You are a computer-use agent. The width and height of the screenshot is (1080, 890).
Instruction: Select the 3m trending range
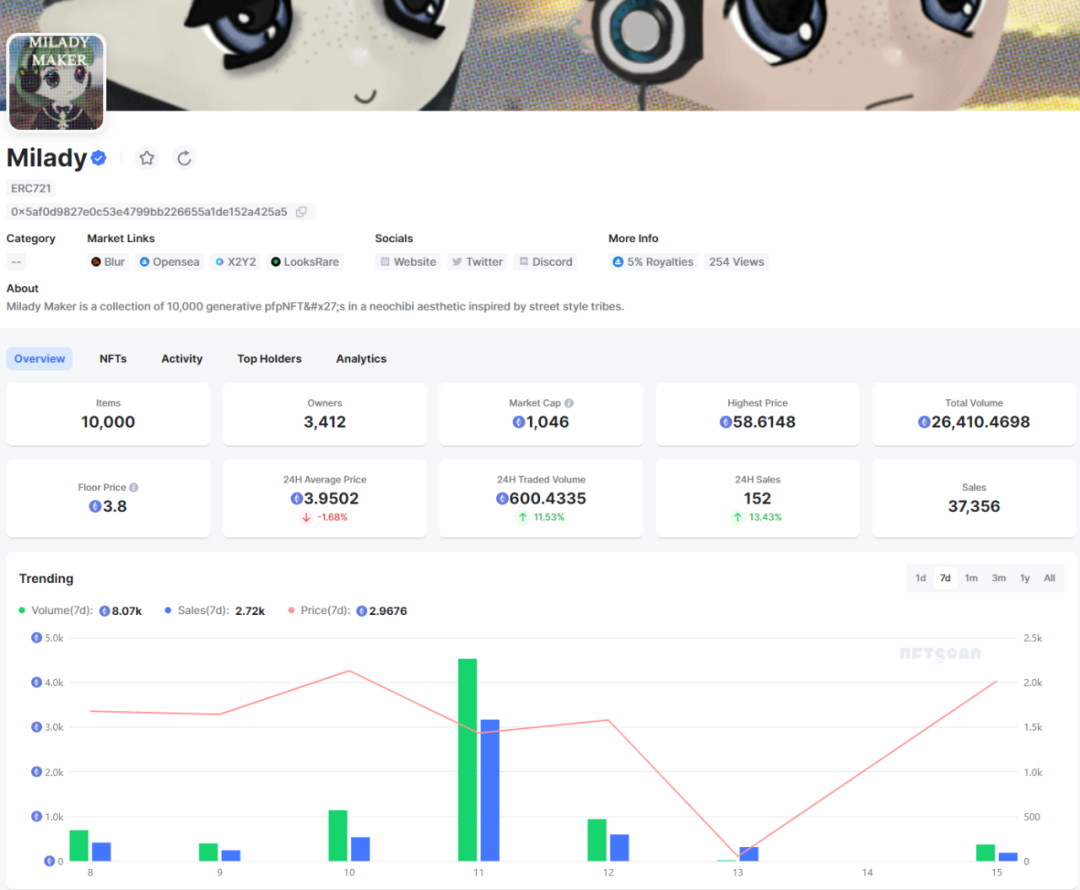tap(999, 578)
